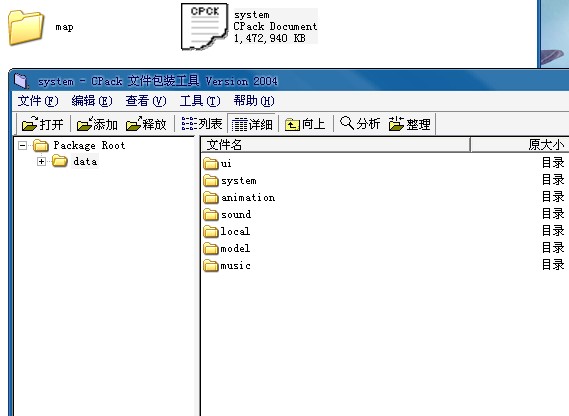Click the 整理 (Defragment) toolbar button

(409, 124)
